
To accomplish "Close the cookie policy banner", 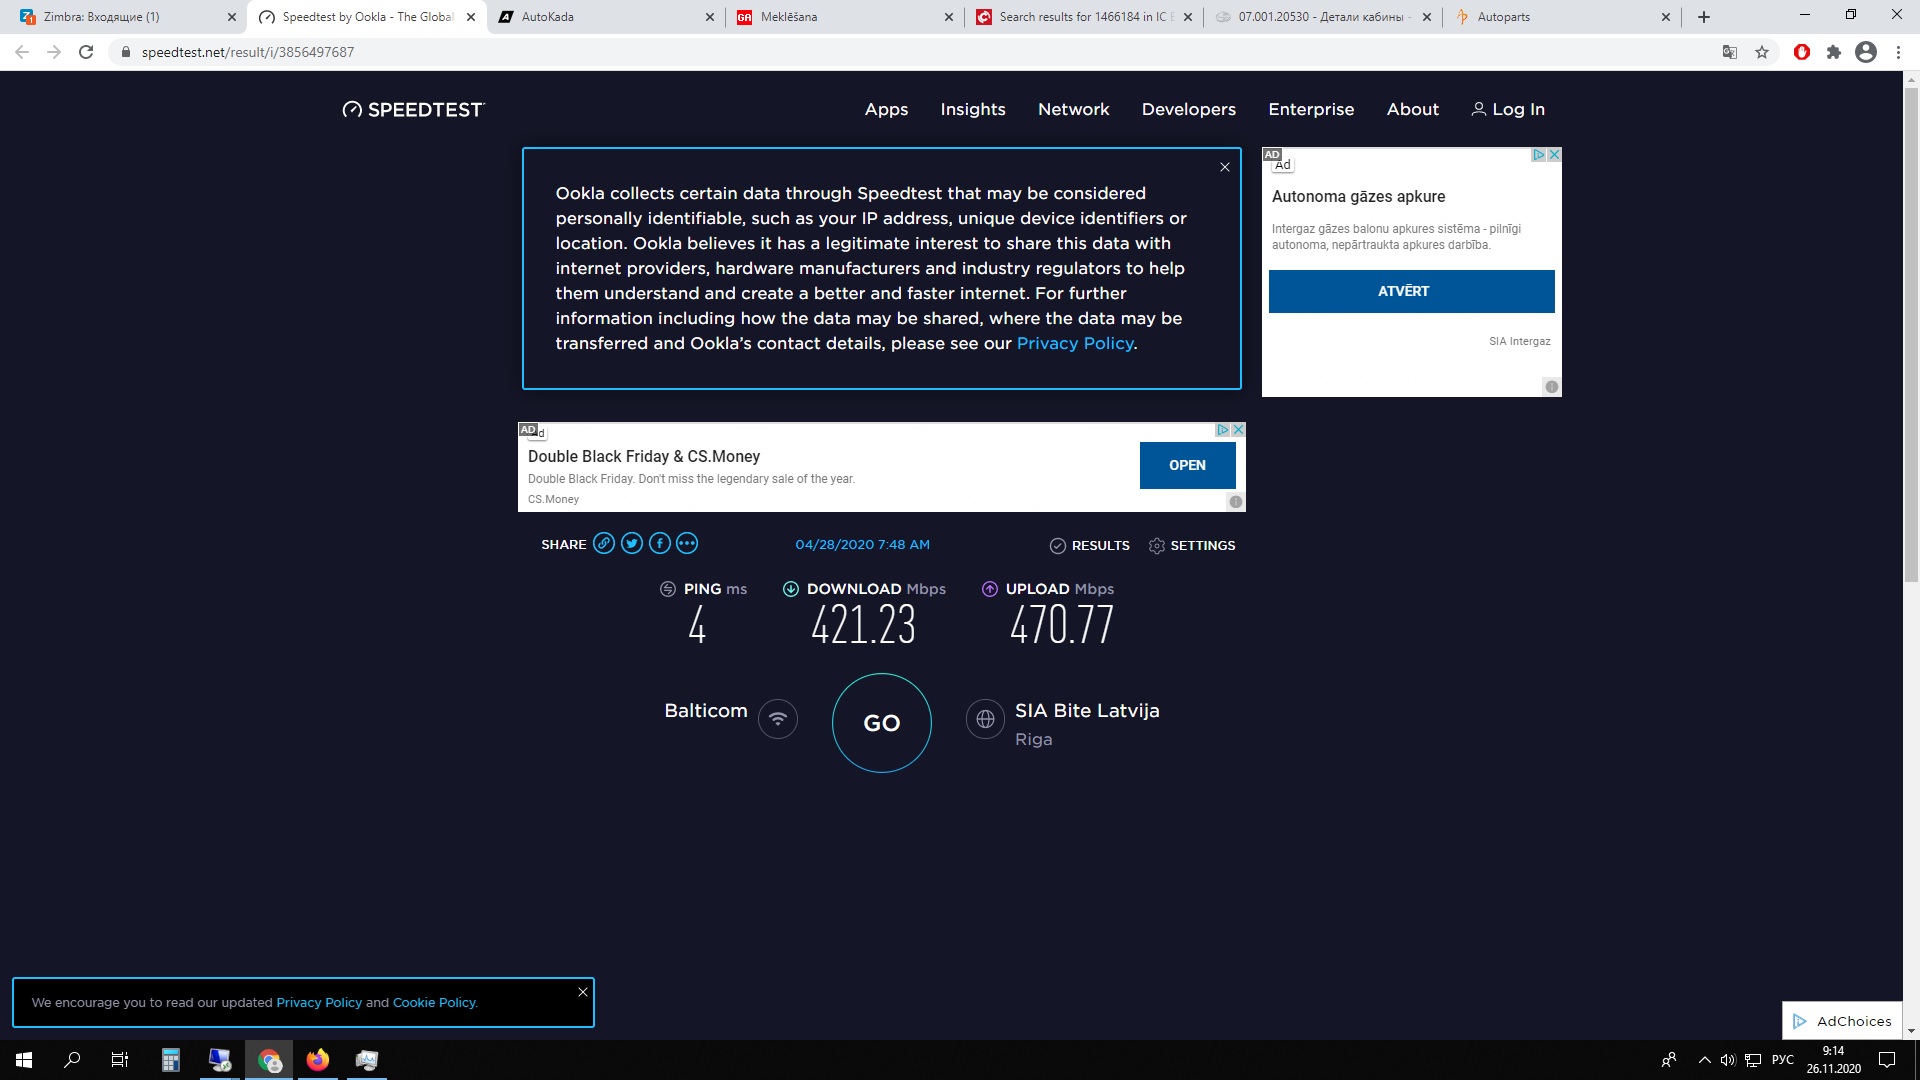I will 583,992.
